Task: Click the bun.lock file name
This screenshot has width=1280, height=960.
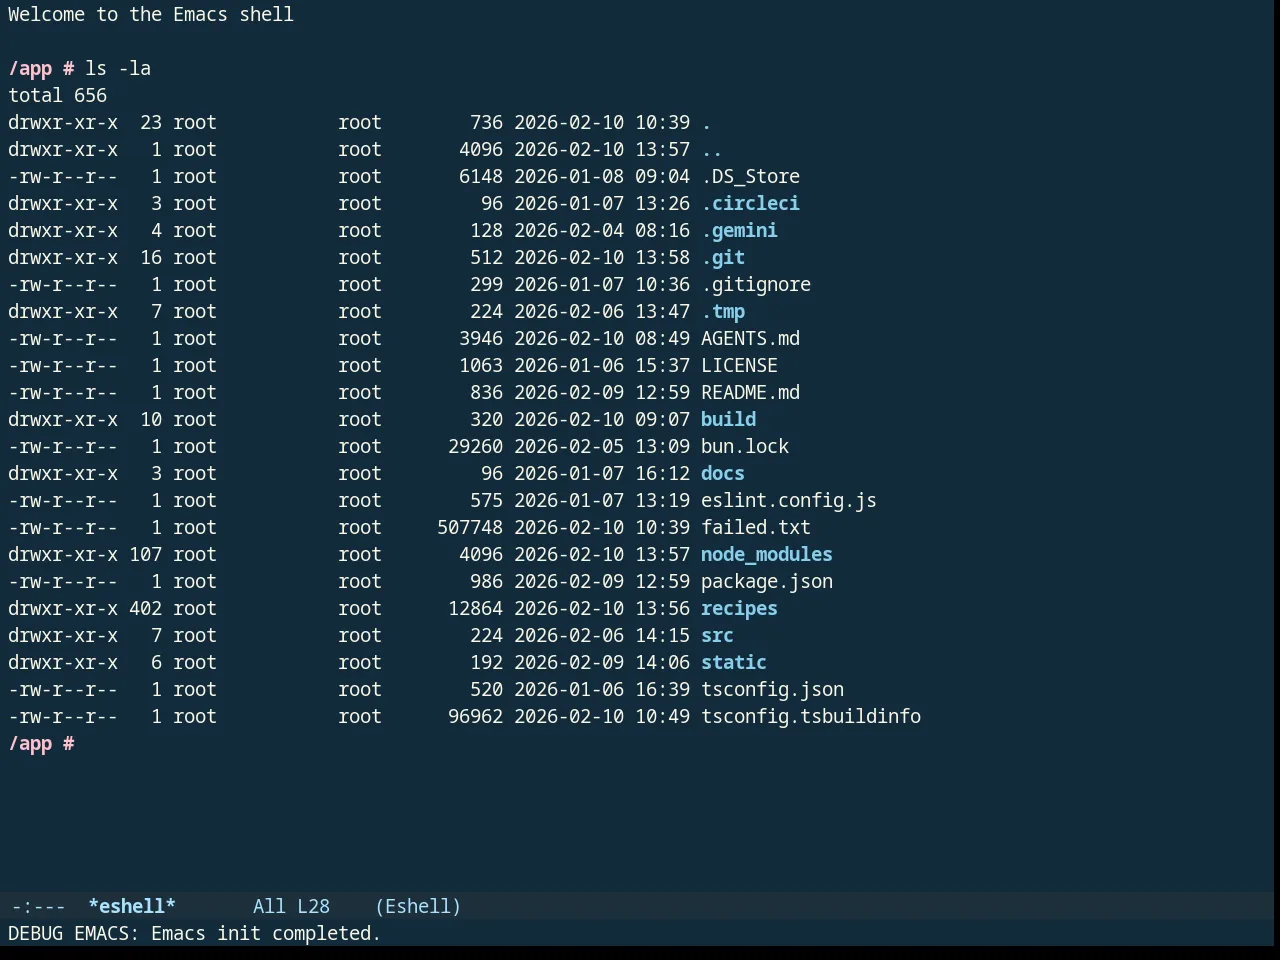Action: tap(745, 446)
